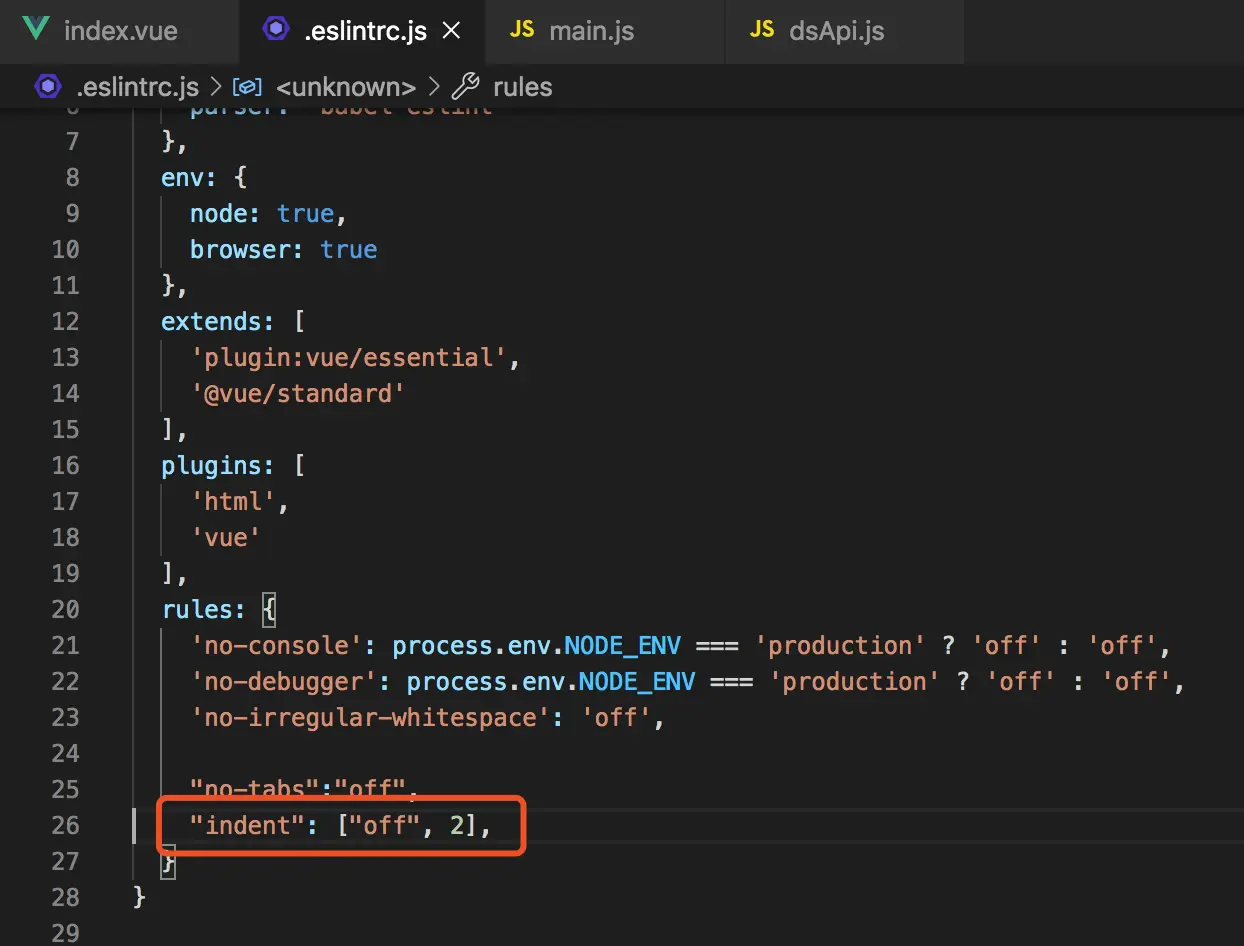
Task: Click 'node' property on line 9
Action: (x=218, y=213)
